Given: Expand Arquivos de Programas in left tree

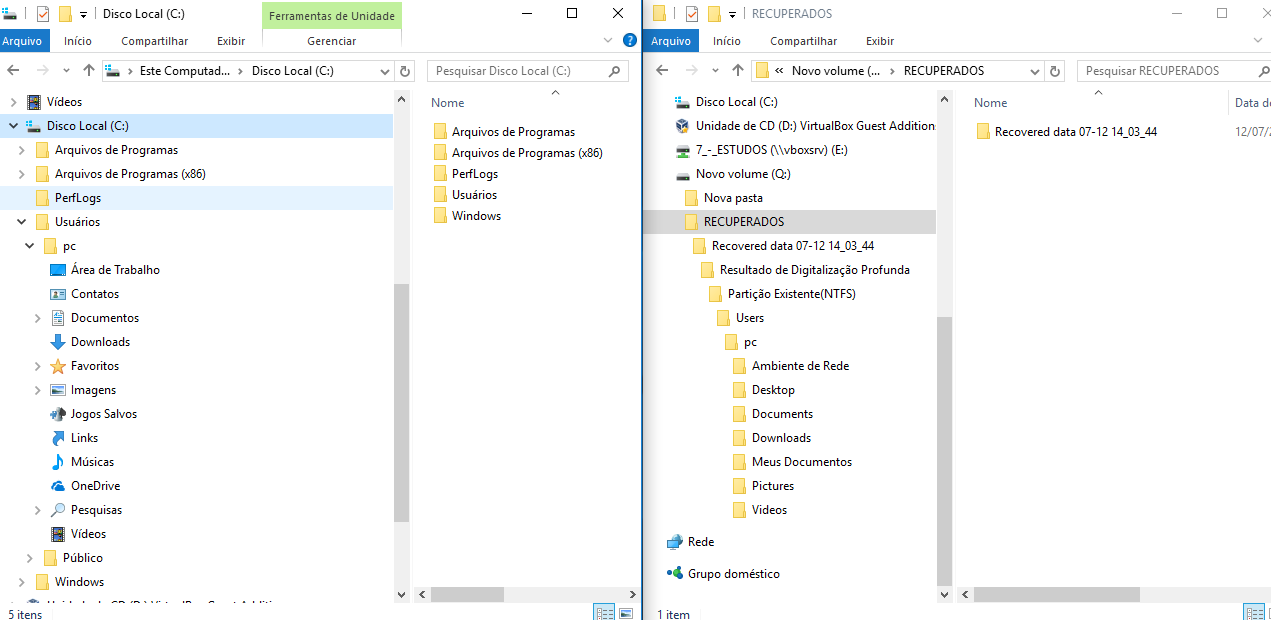Looking at the screenshot, I should click(x=21, y=150).
